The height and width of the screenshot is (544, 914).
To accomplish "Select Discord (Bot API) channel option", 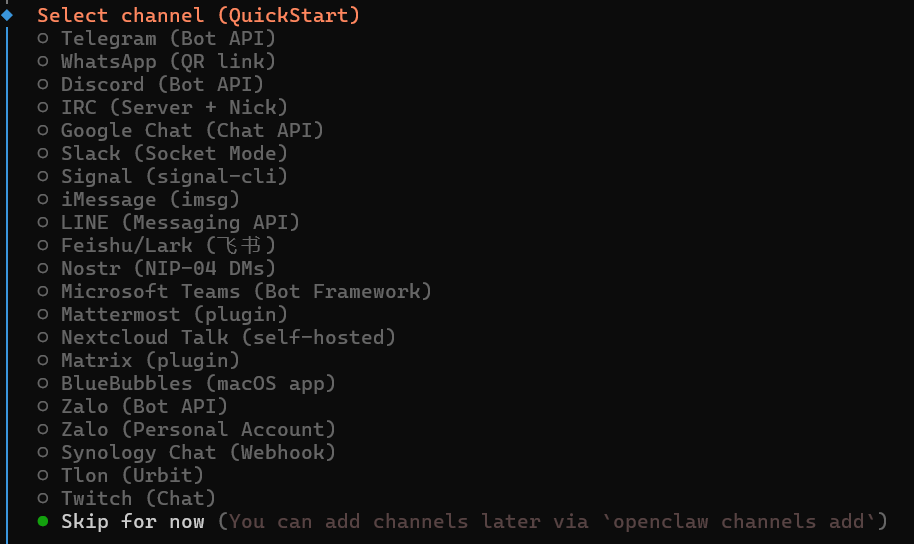I will coord(162,85).
